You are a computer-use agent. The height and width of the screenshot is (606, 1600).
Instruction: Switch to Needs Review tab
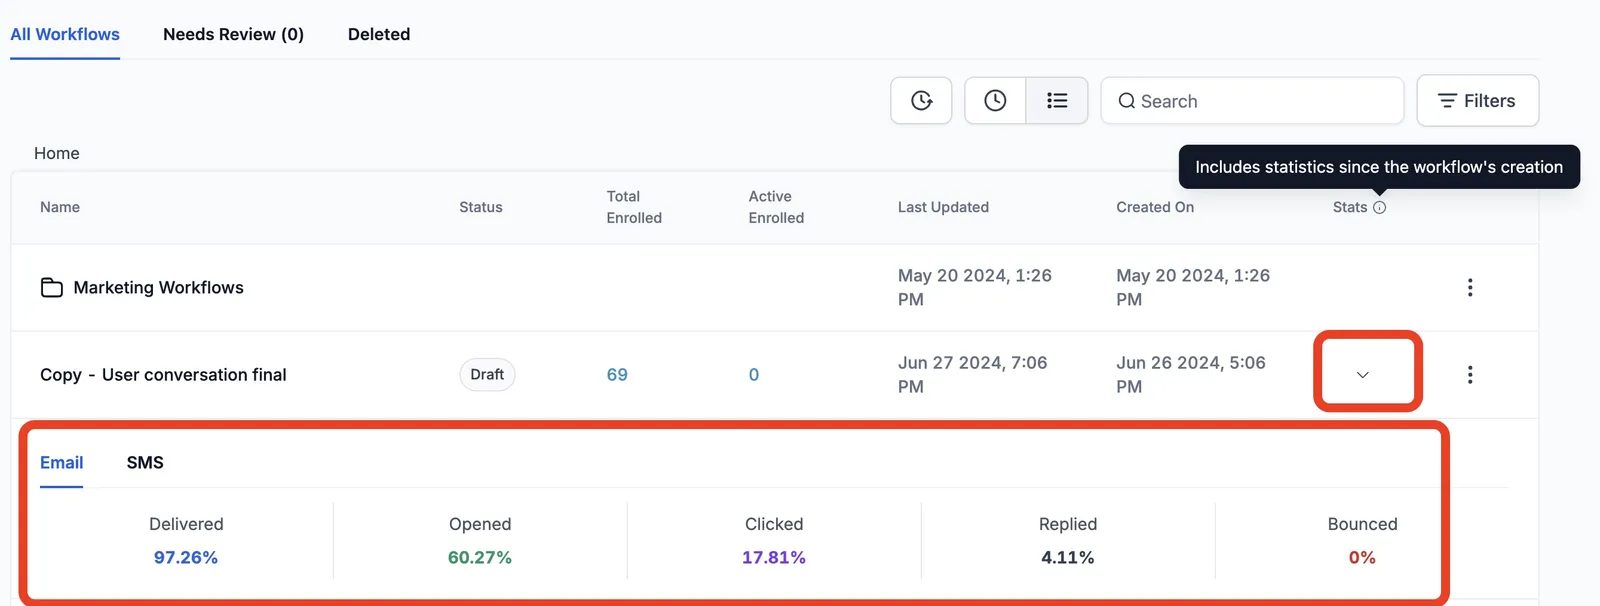pos(233,34)
